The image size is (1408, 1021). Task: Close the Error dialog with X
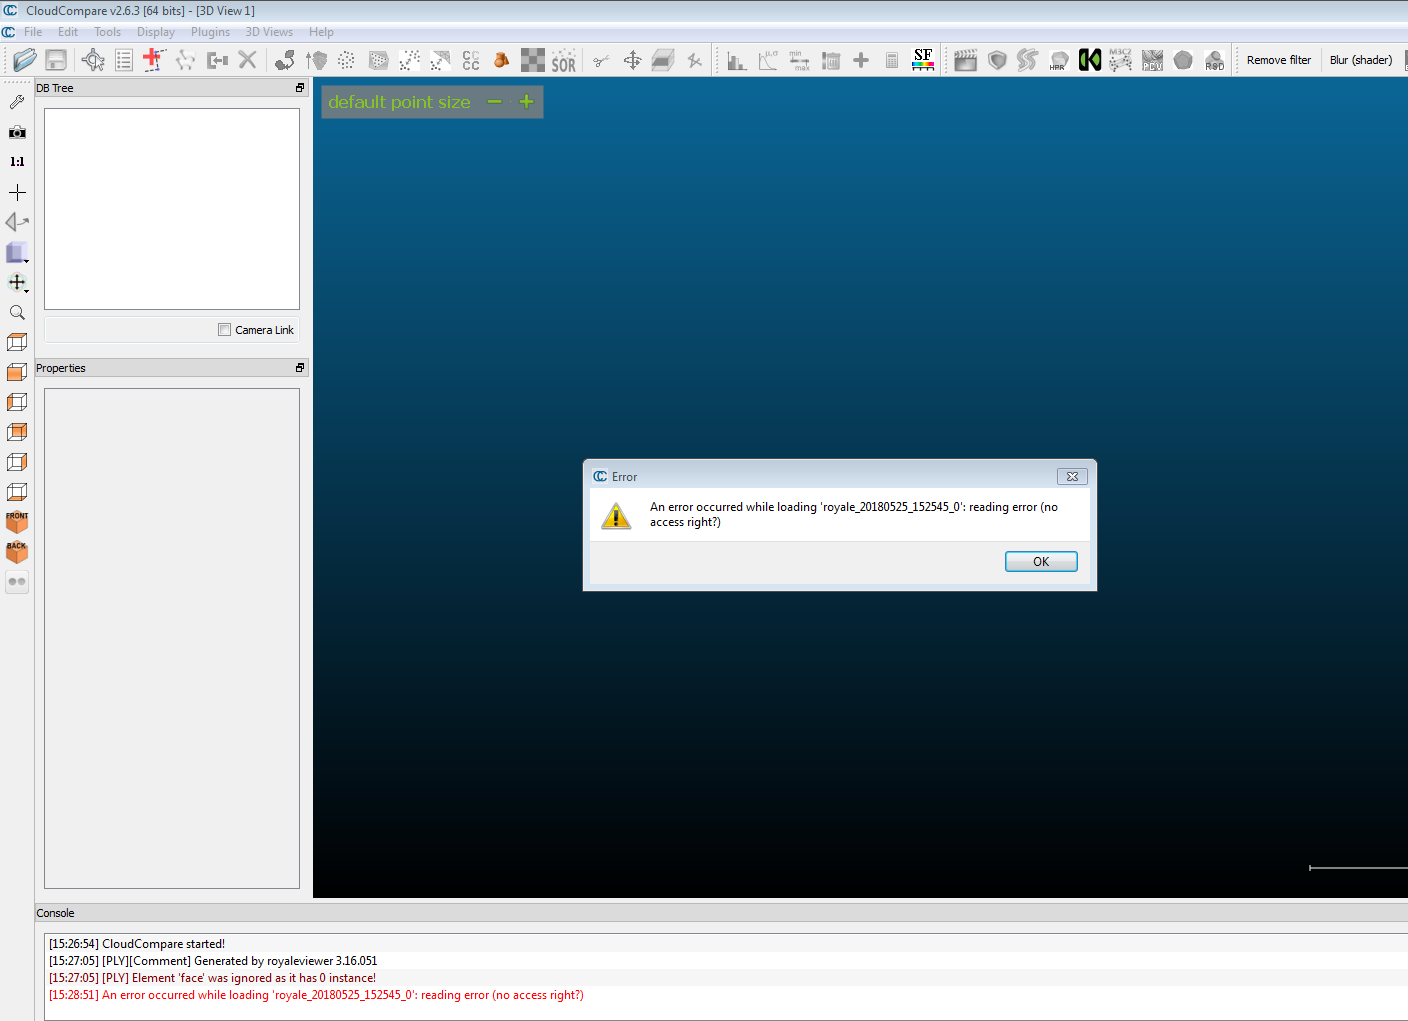pyautogui.click(x=1072, y=477)
